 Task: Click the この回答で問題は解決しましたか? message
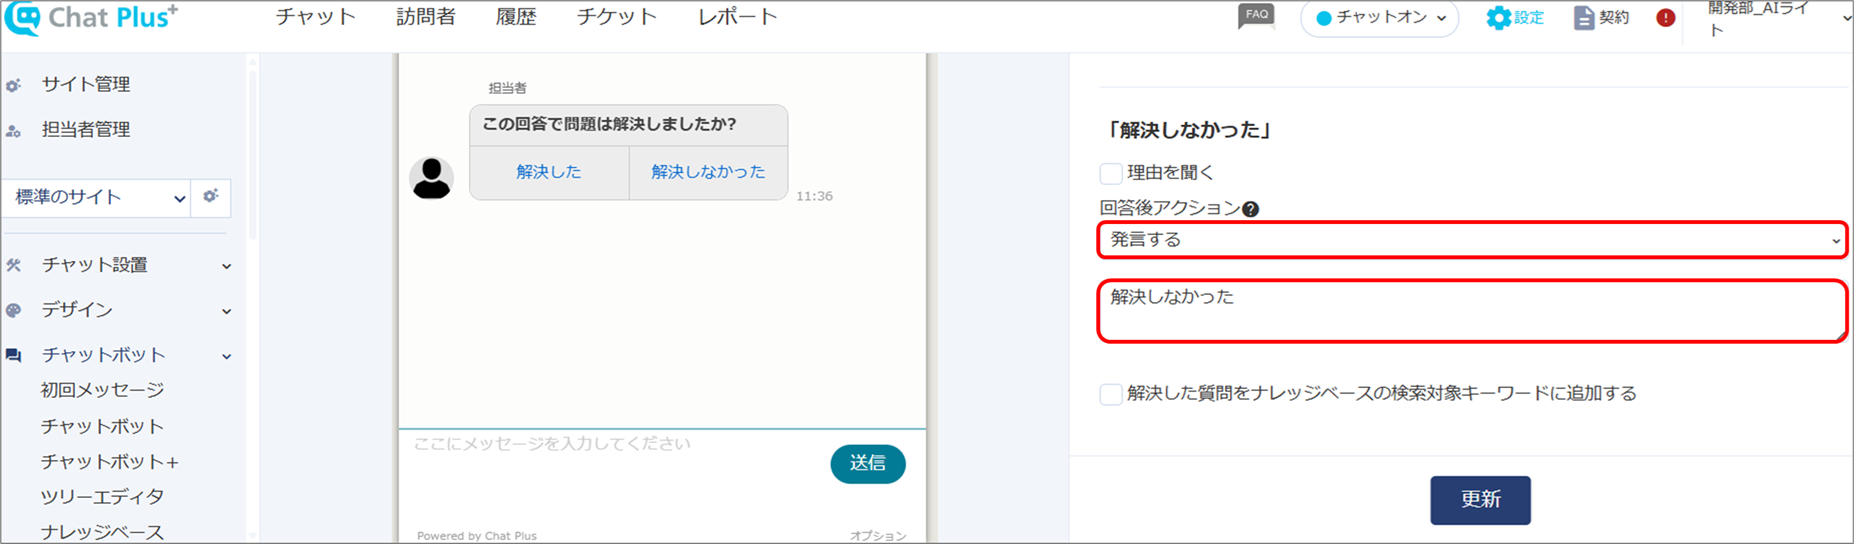[x=610, y=125]
